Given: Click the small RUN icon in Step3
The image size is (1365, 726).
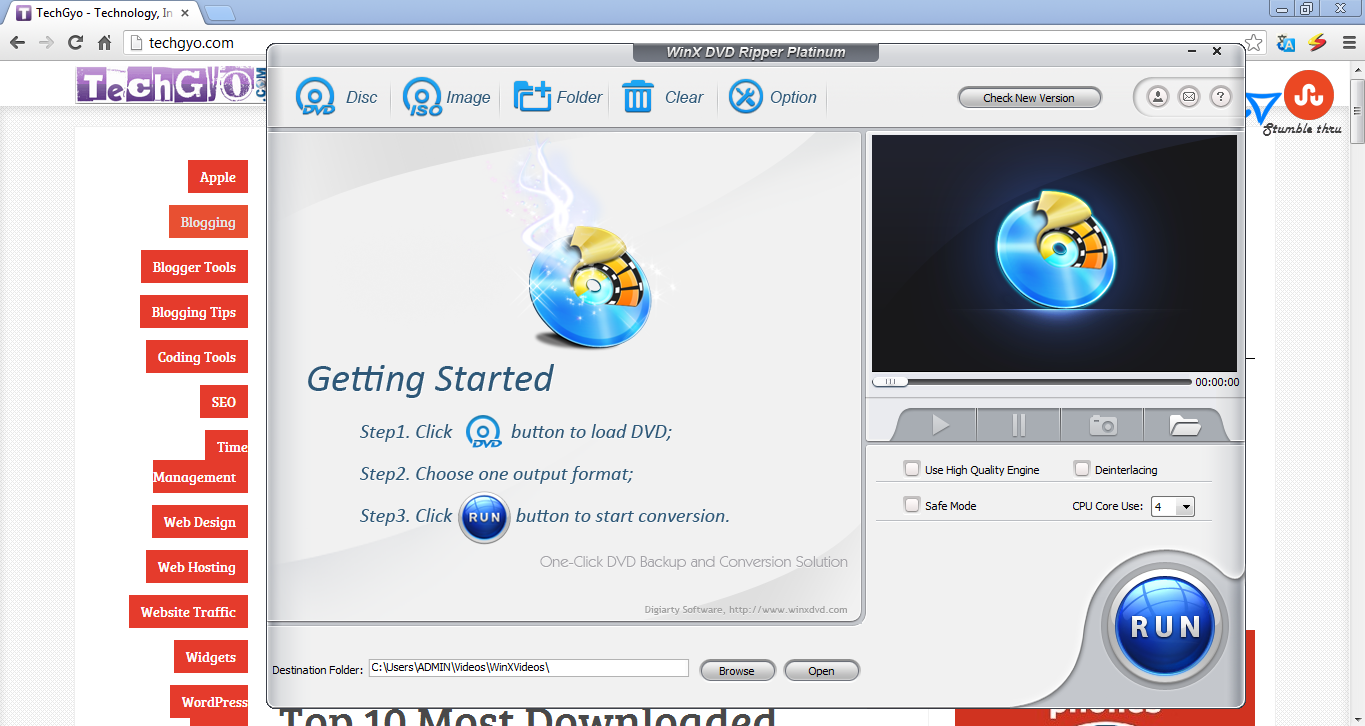Looking at the screenshot, I should click(484, 517).
